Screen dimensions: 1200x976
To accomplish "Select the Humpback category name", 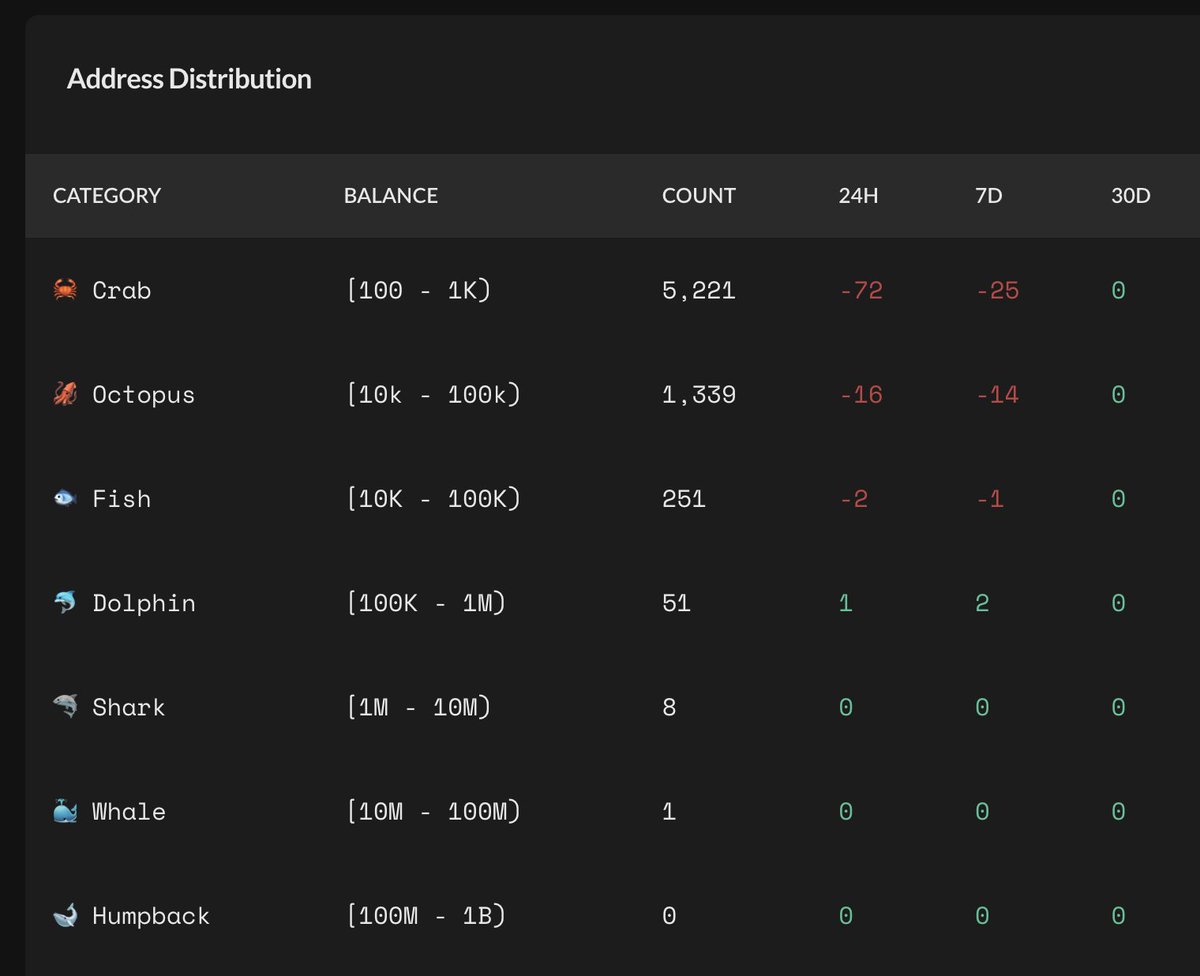I will click(151, 915).
